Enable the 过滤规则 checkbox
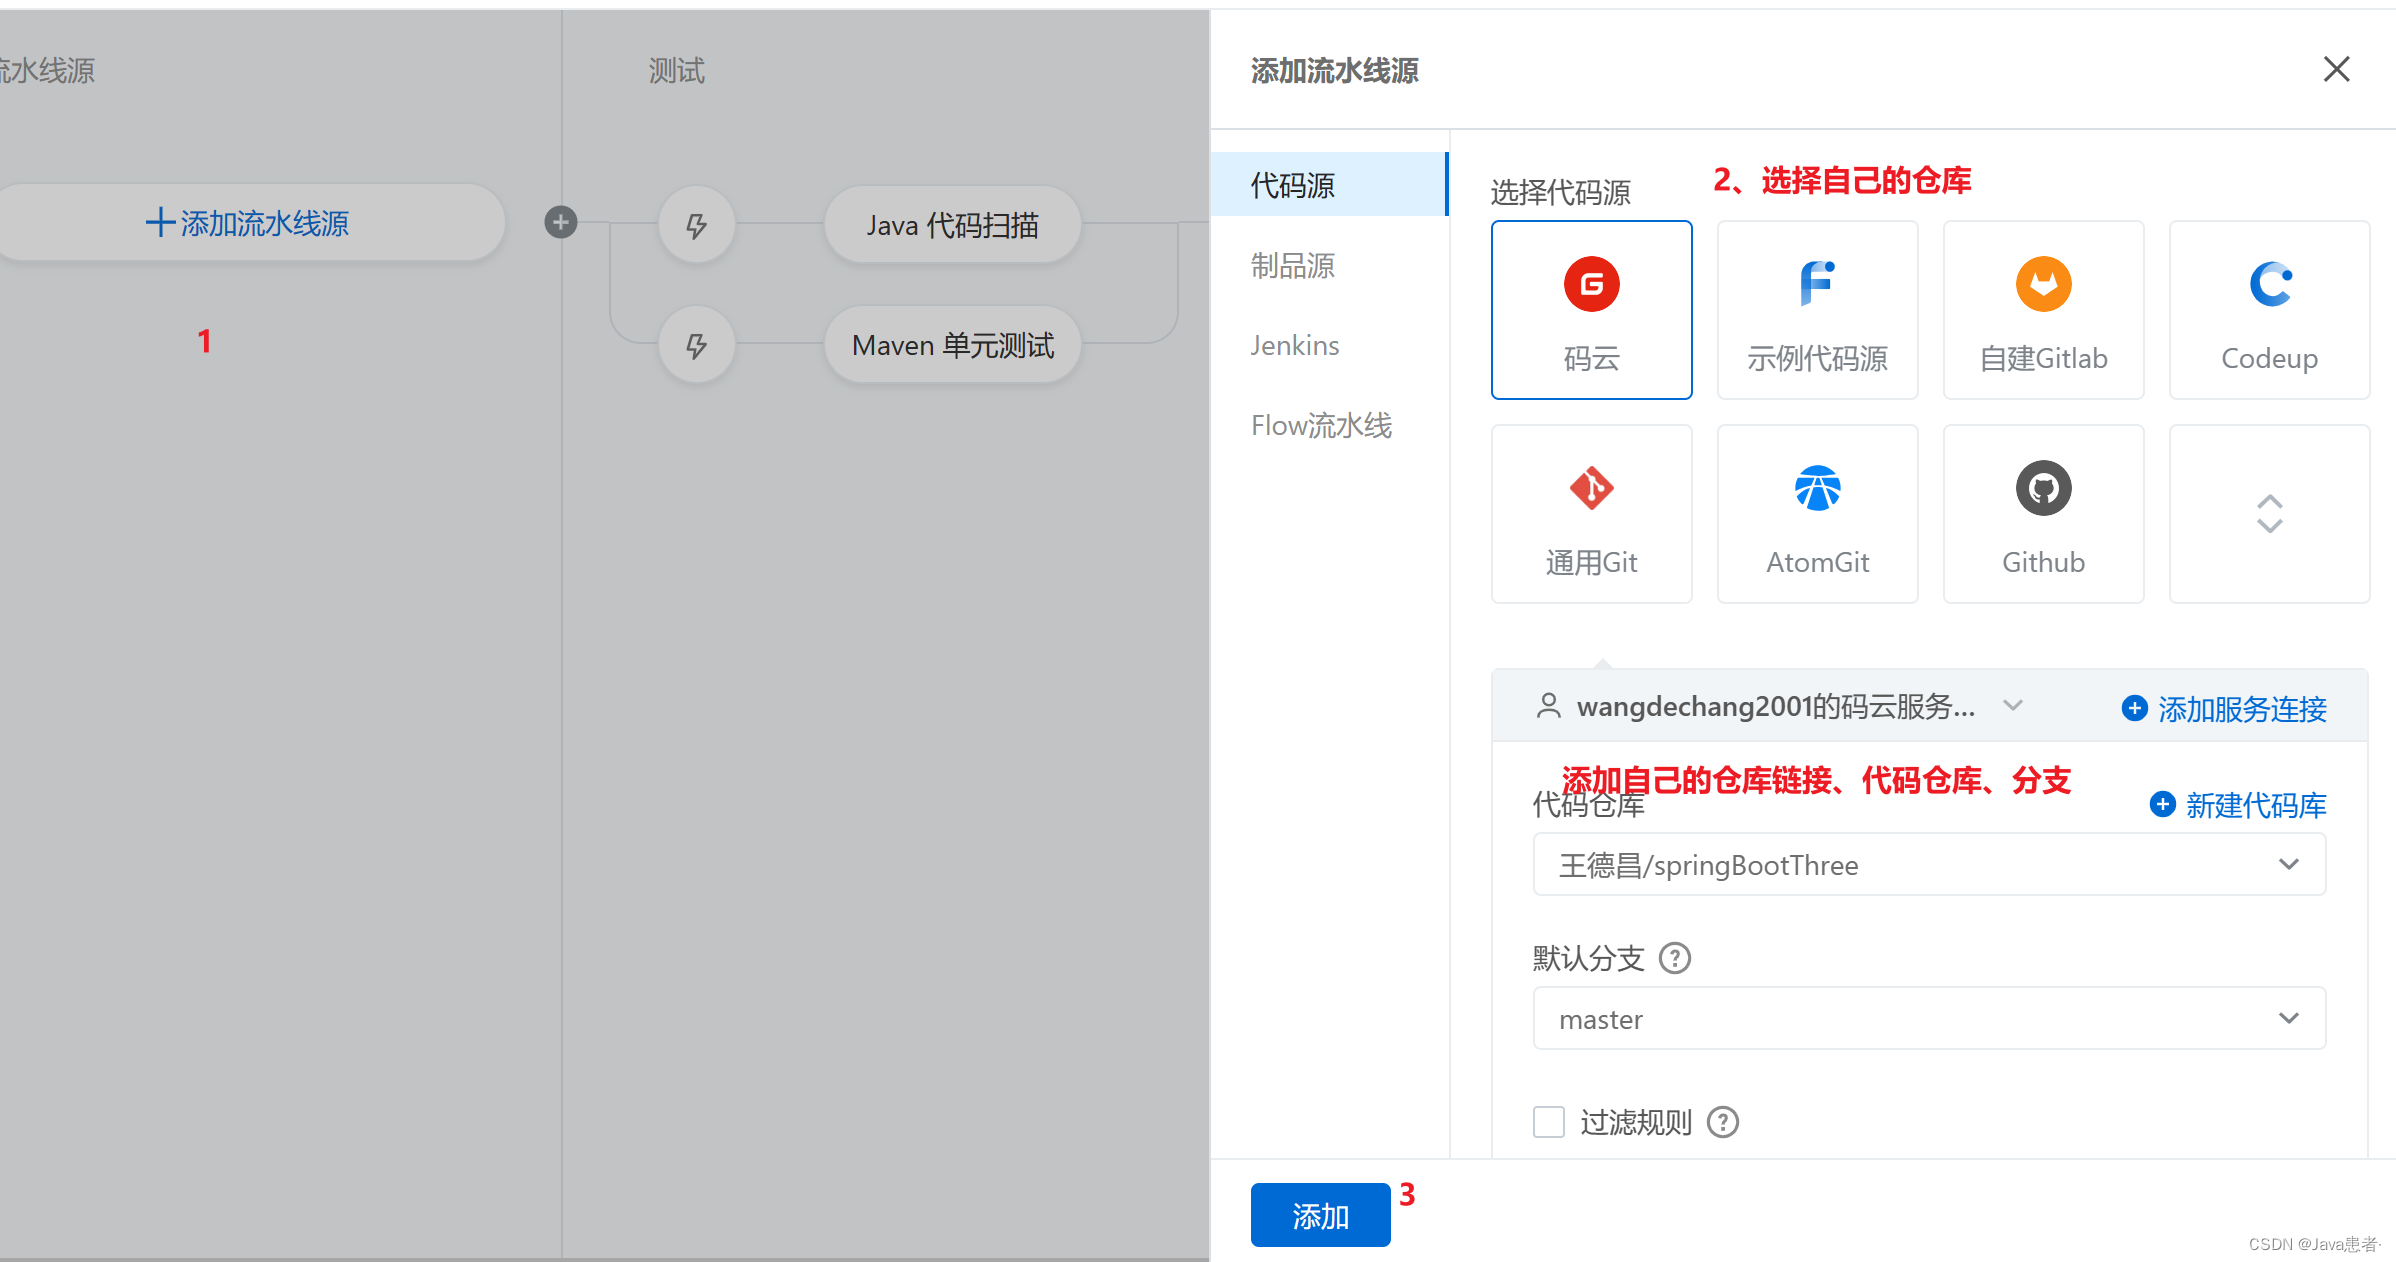2396x1262 pixels. [1549, 1122]
